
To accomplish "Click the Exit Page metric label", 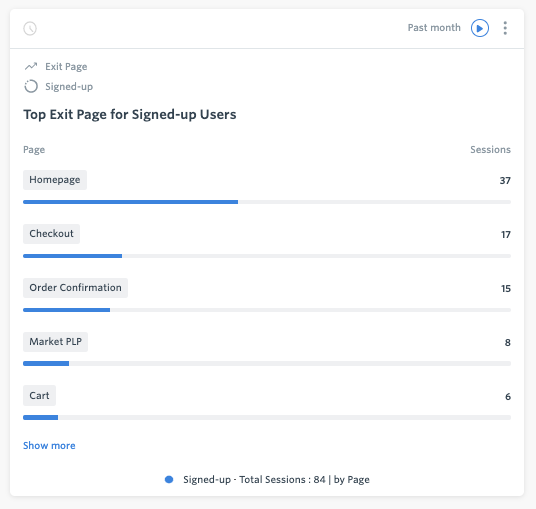I will [x=66, y=67].
